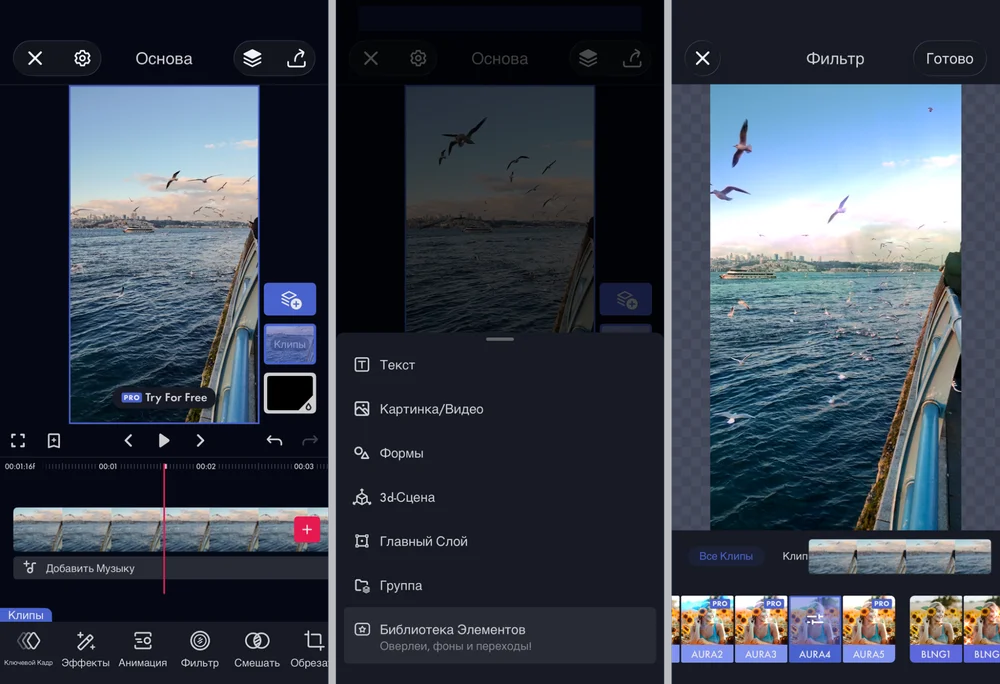1000x684 pixels.
Task: Open the Анимация tool in bottom toolbar
Action: [x=142, y=648]
